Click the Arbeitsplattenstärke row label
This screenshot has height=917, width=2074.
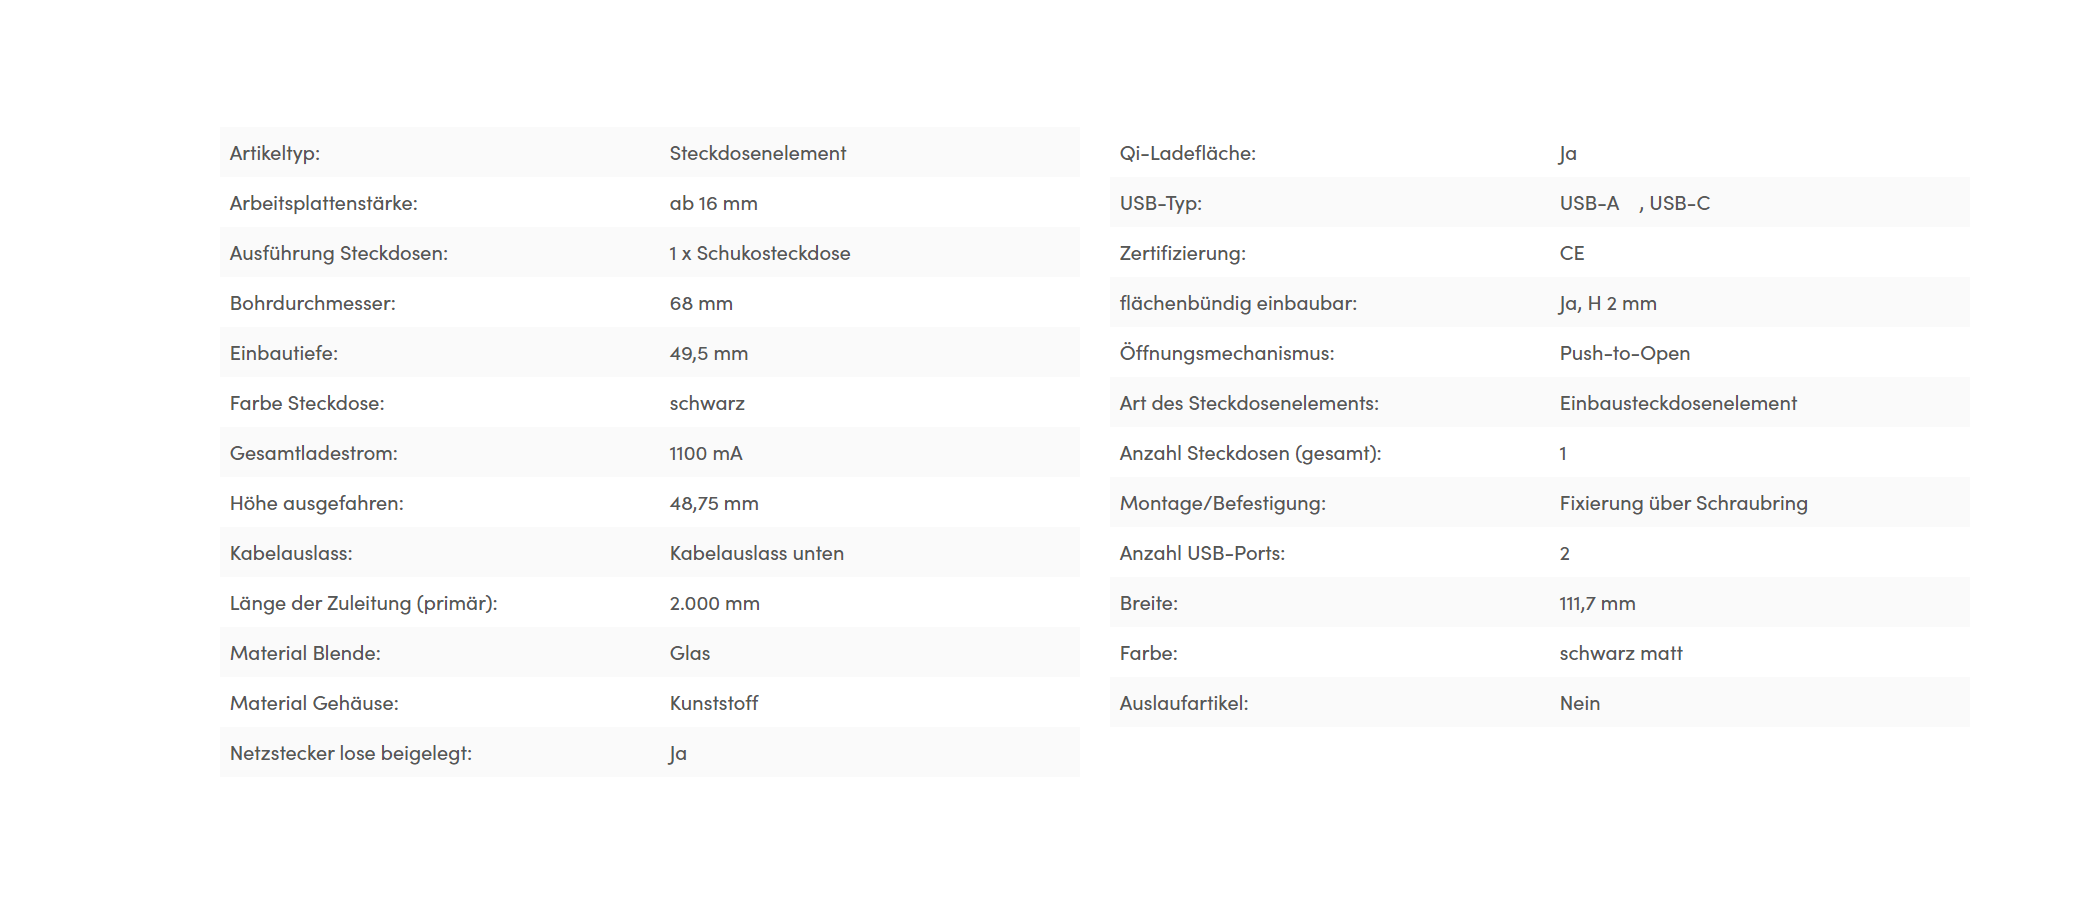[323, 203]
